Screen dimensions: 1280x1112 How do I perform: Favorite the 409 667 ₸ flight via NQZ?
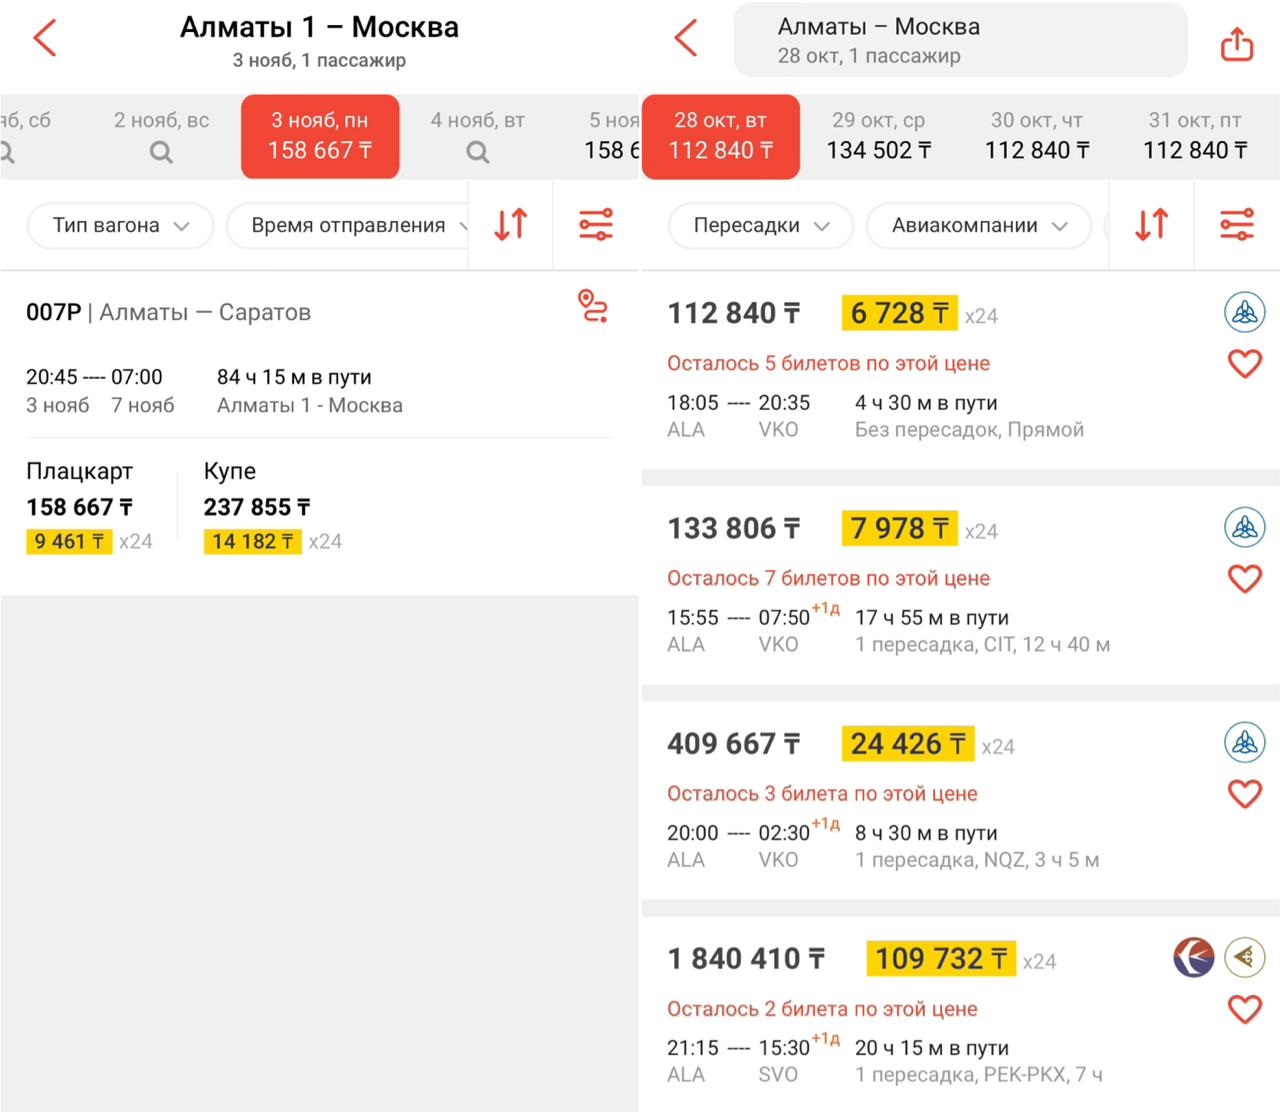[x=1244, y=794]
